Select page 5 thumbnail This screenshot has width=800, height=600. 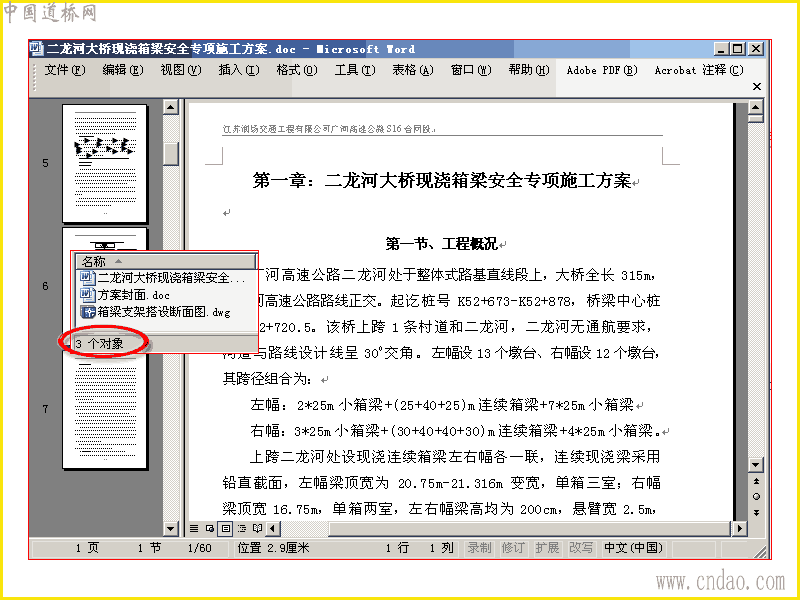click(x=105, y=163)
